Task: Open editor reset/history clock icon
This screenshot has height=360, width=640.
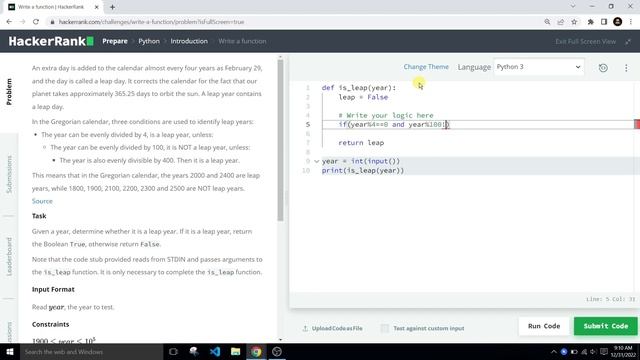Action: click(x=603, y=68)
